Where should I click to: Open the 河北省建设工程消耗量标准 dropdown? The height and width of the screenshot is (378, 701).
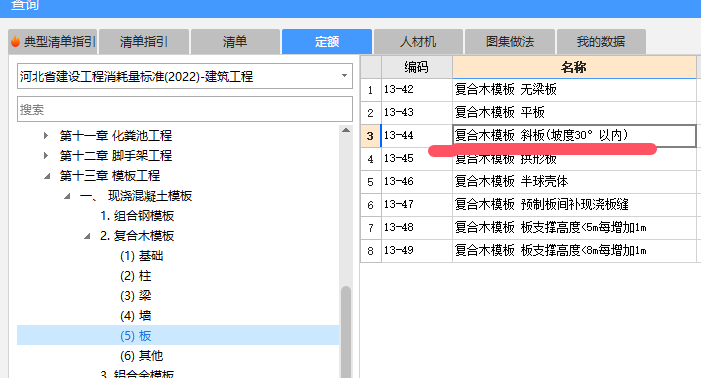(185, 76)
